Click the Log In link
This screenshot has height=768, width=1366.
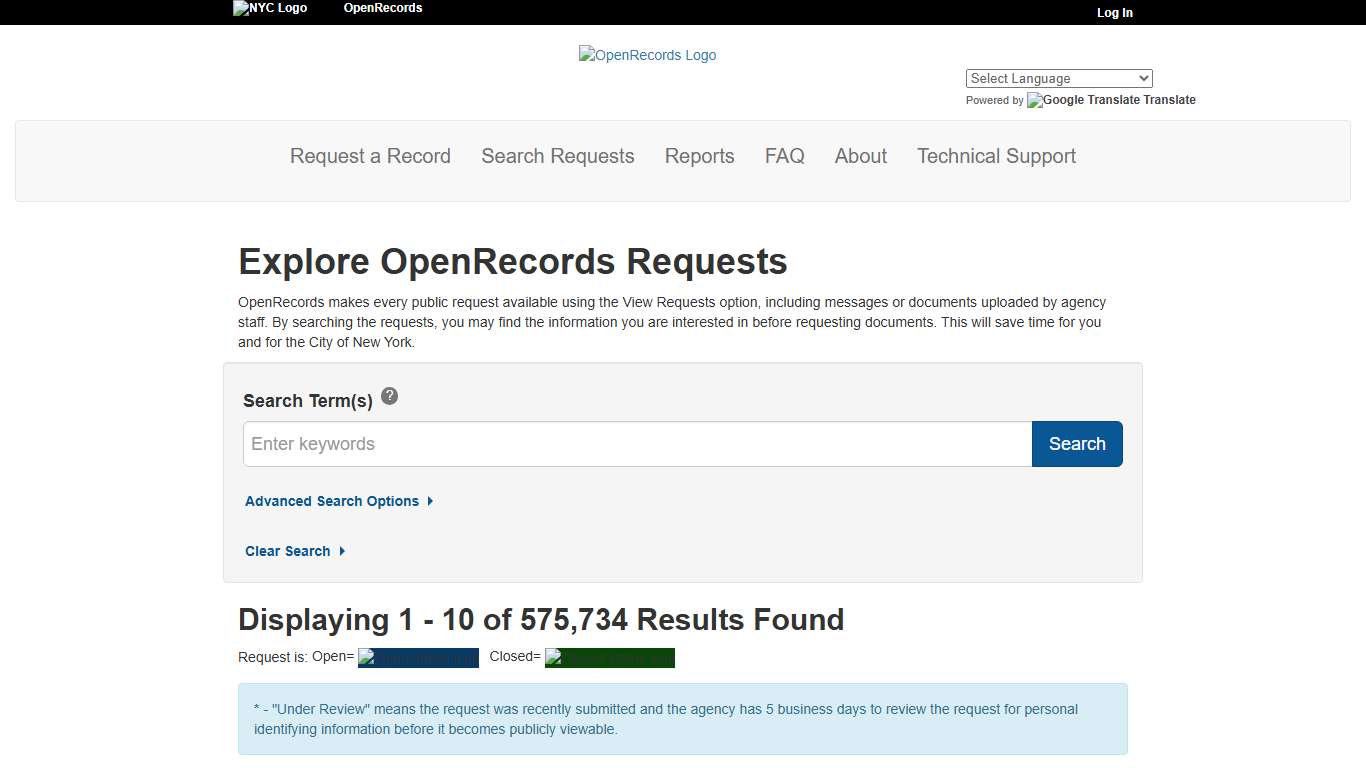(1114, 13)
